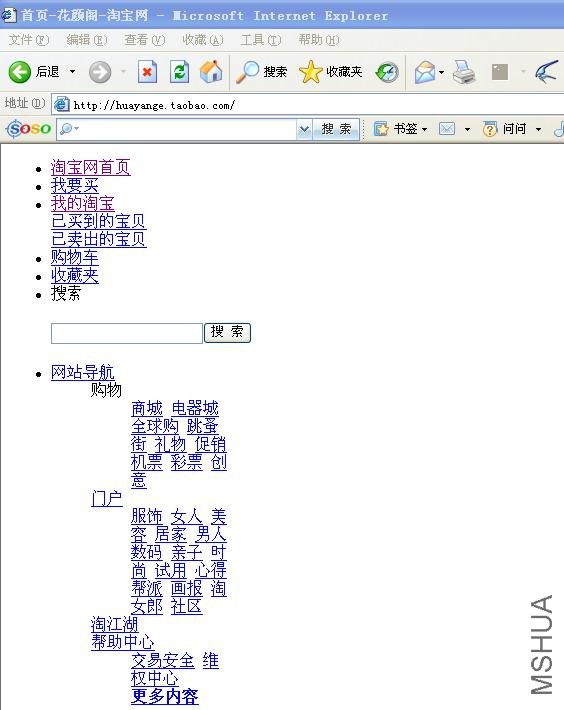
Task: Click the SOSO toolbar envelope icon
Action: pyautogui.click(x=447, y=129)
